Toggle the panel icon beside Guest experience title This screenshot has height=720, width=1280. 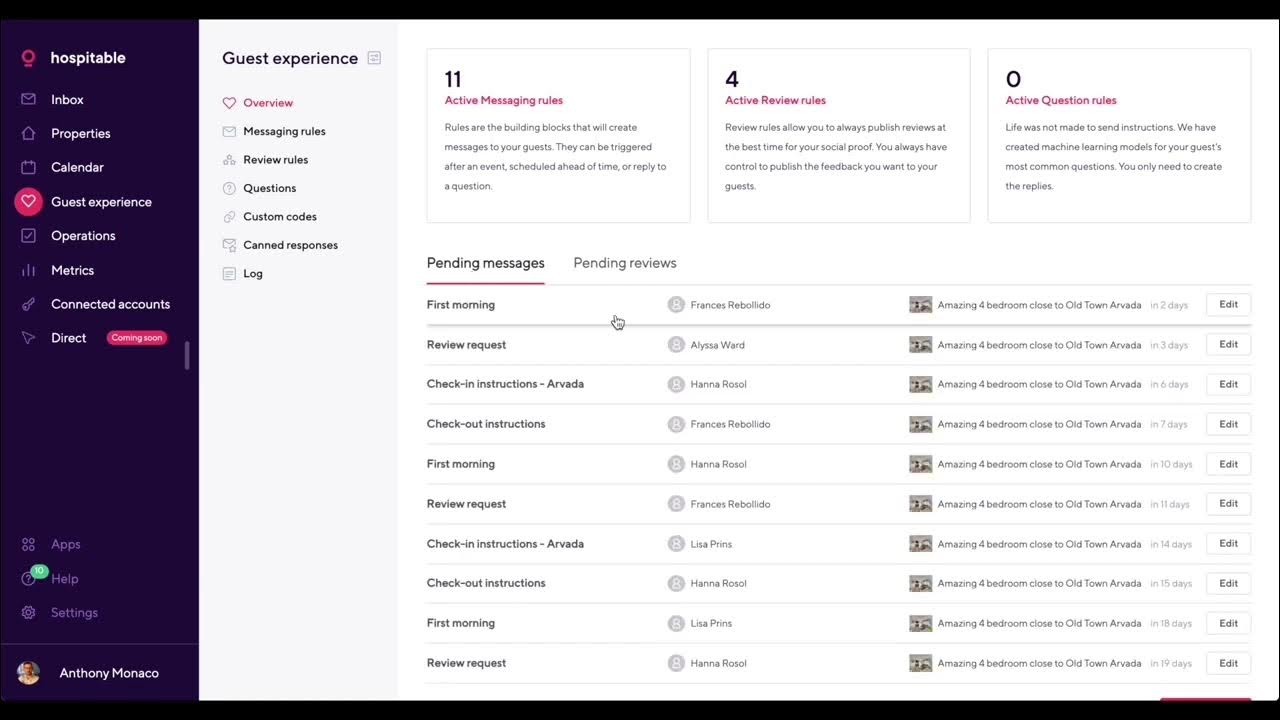(374, 58)
